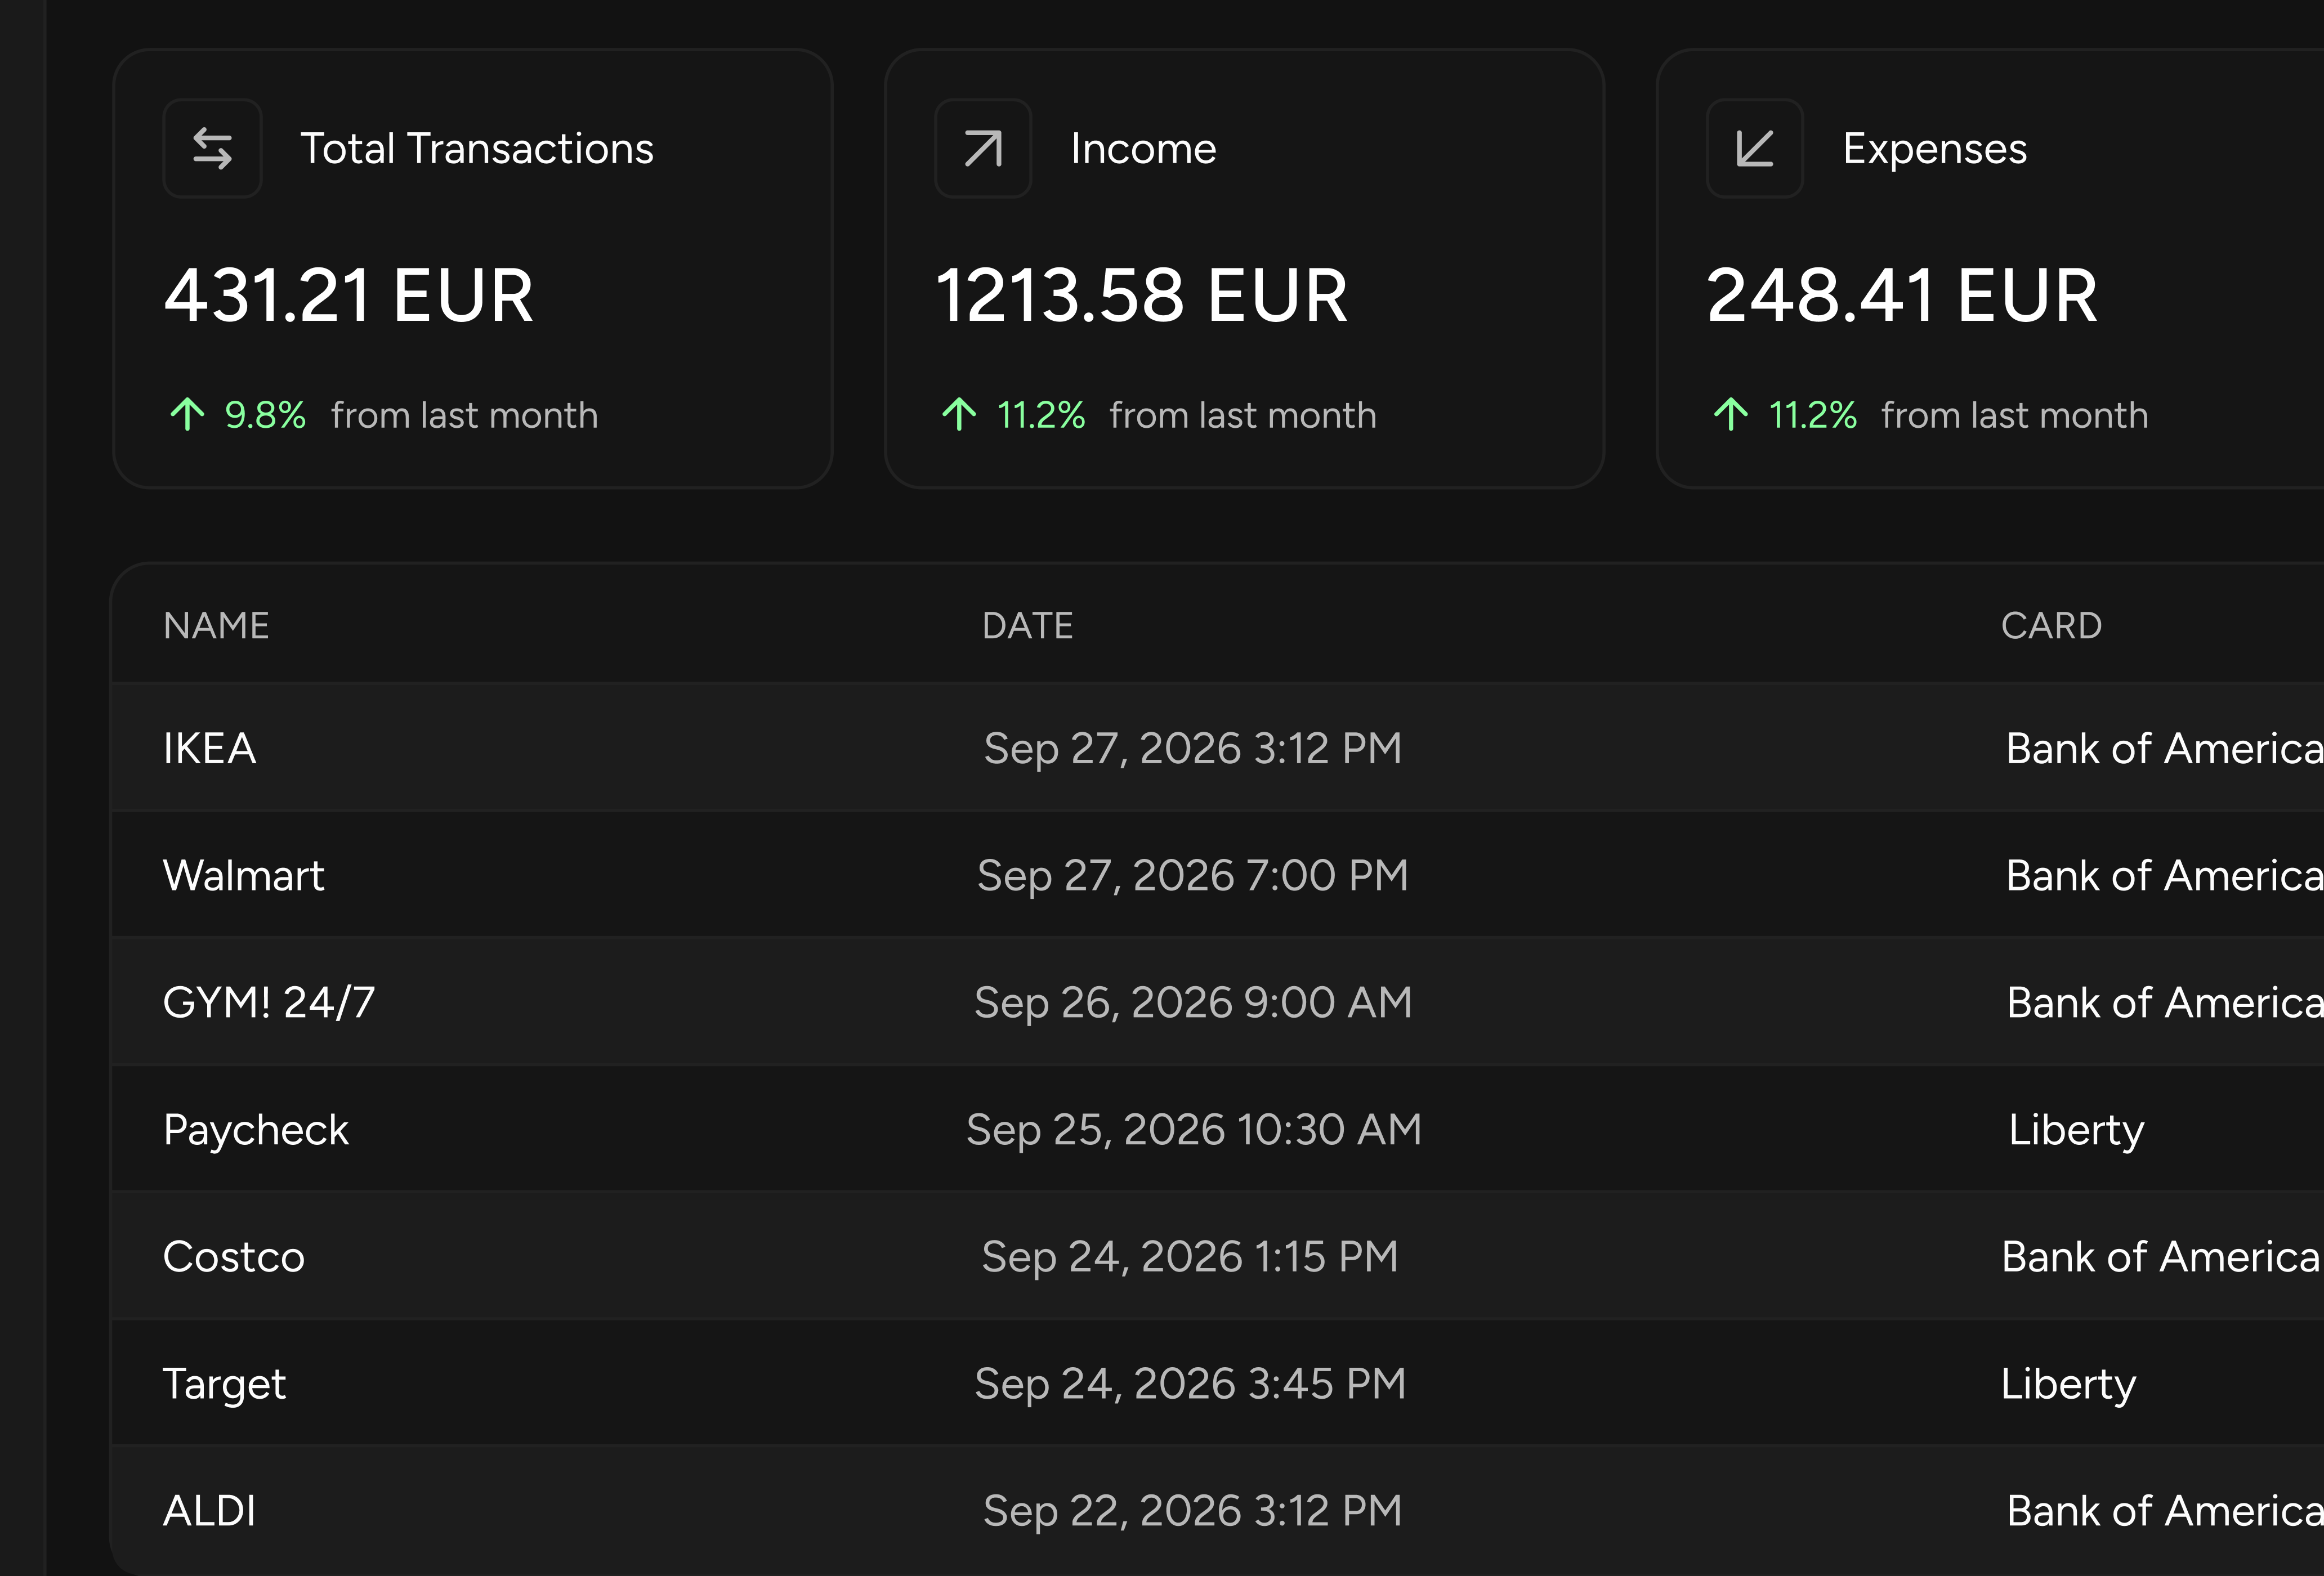Click the Total Transactions swap arrows icon

click(x=212, y=148)
